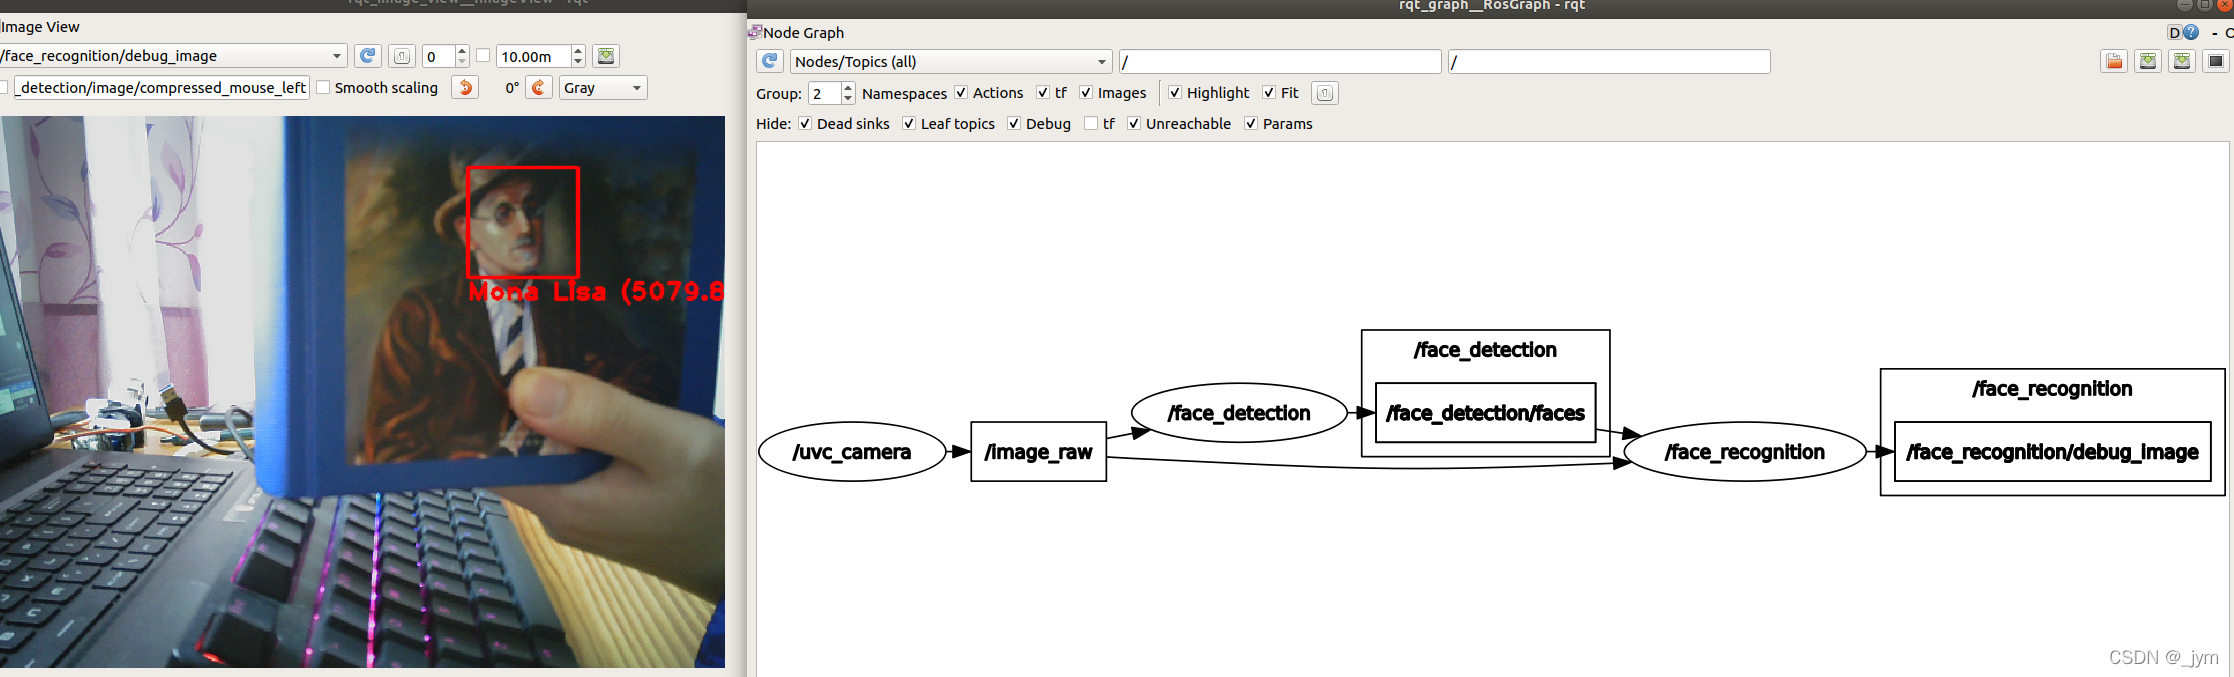Toggle dynamic range checkbox before 10.00m

pyautogui.click(x=483, y=56)
